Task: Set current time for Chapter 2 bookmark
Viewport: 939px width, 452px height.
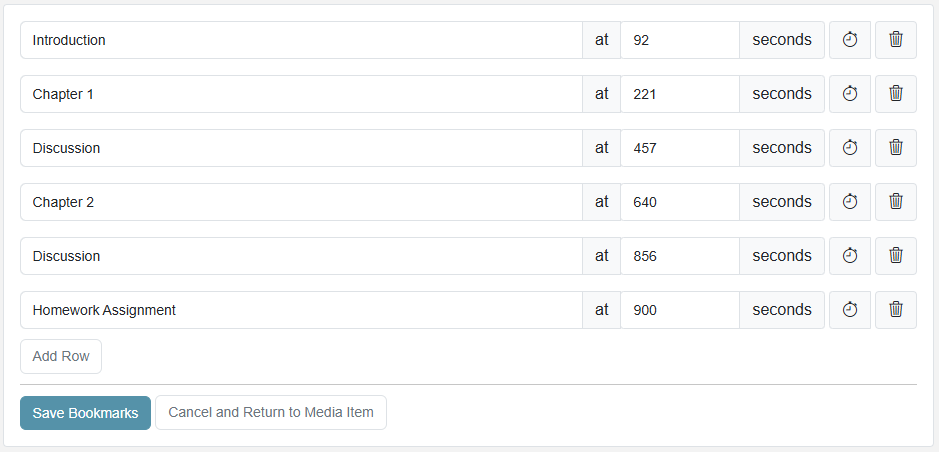Action: [x=850, y=202]
